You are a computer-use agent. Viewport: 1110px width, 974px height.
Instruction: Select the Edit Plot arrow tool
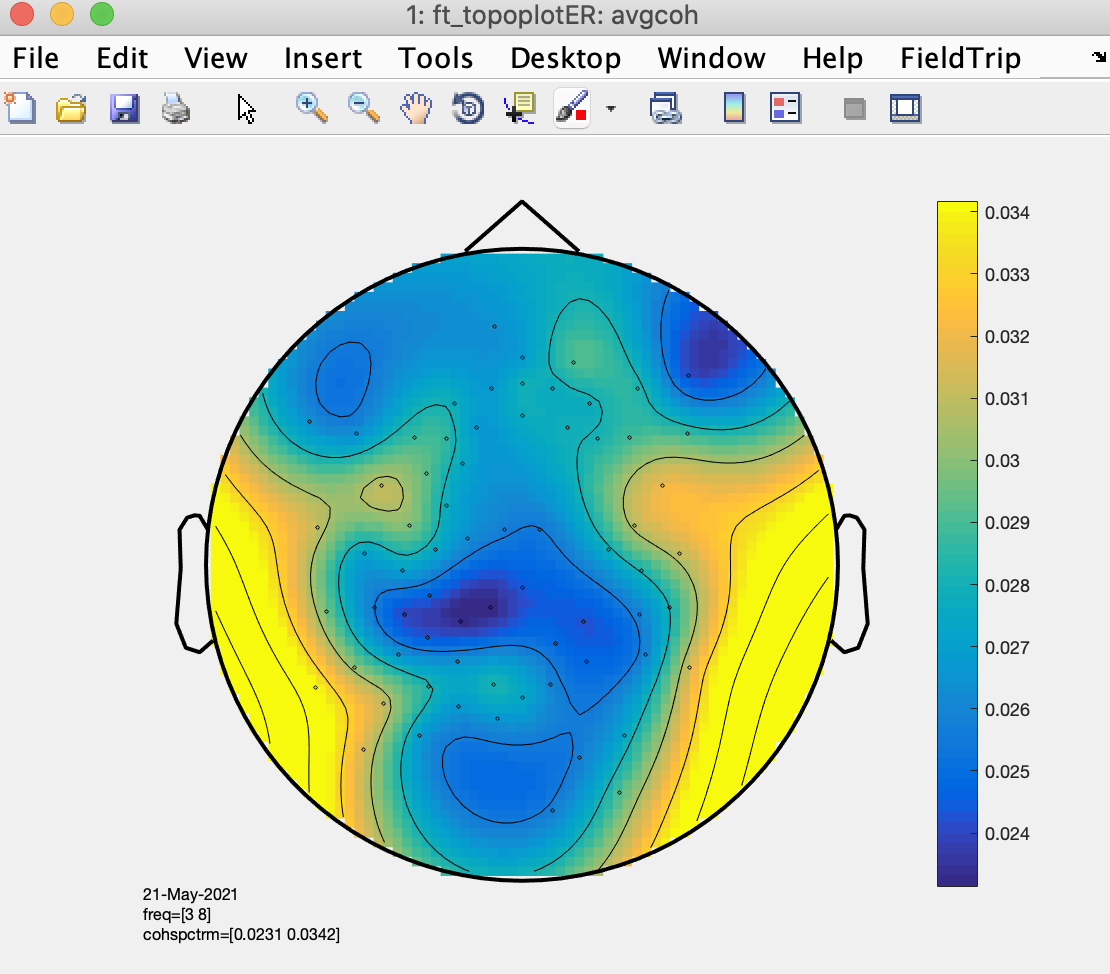tap(246, 108)
